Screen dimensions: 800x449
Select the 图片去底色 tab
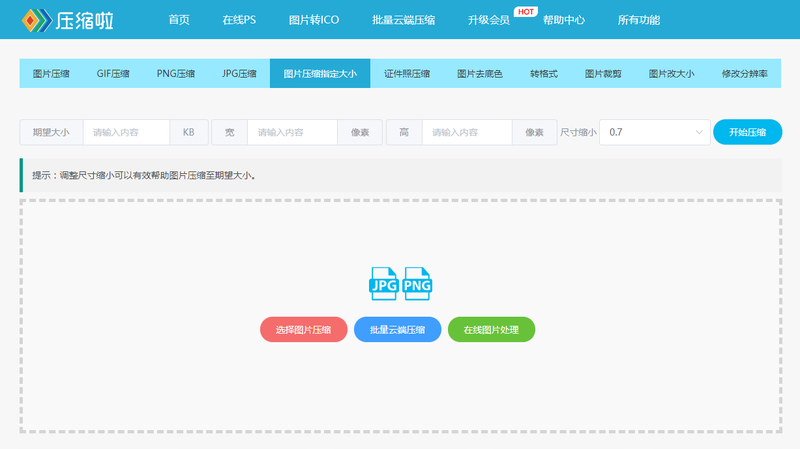pyautogui.click(x=480, y=73)
